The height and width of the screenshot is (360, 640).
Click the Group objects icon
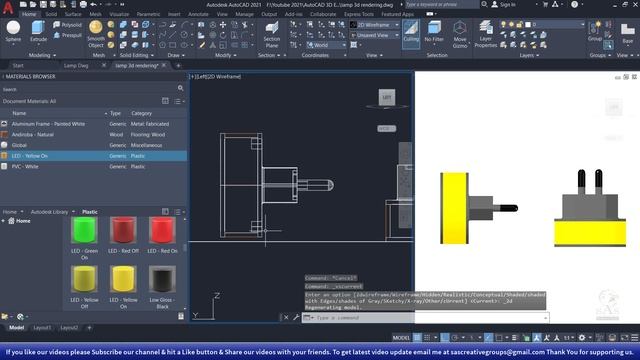[595, 31]
